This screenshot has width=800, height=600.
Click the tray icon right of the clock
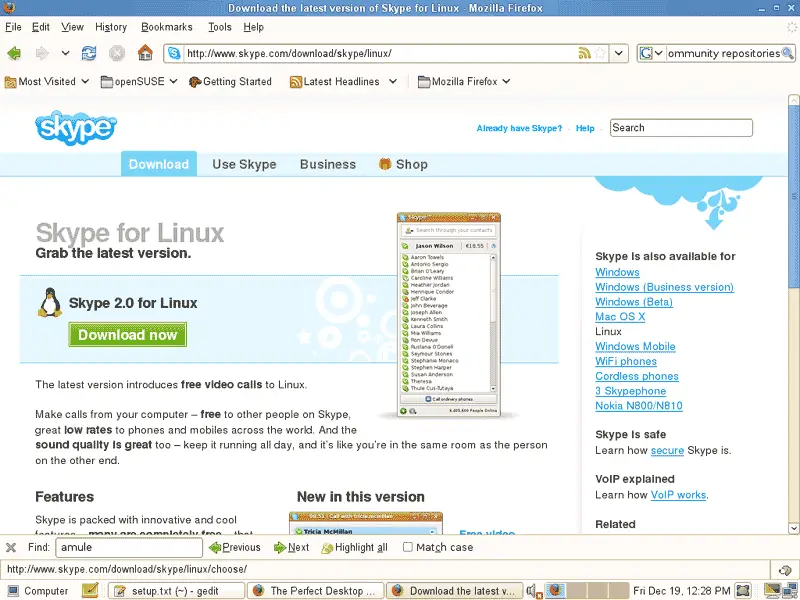pos(743,591)
